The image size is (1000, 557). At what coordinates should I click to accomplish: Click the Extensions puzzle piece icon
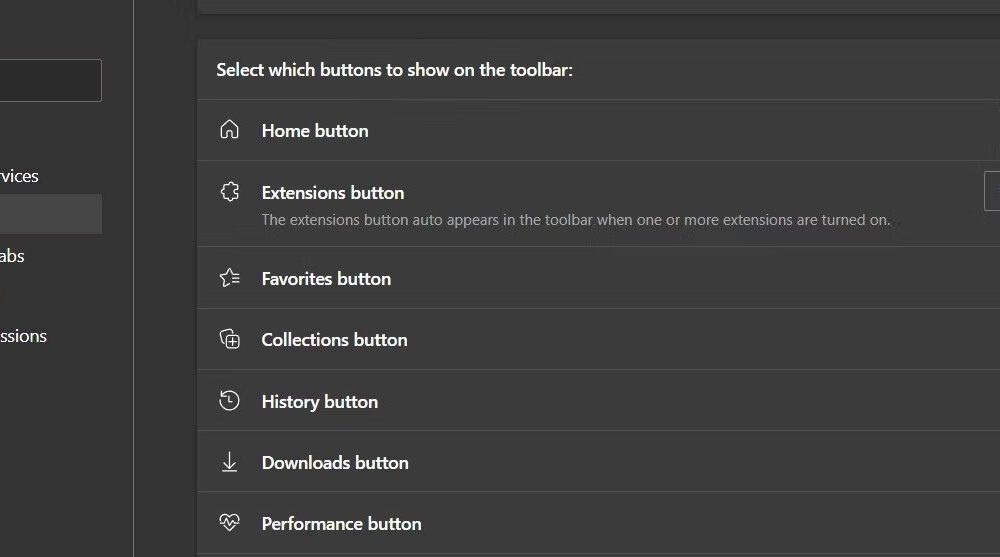[x=230, y=191]
